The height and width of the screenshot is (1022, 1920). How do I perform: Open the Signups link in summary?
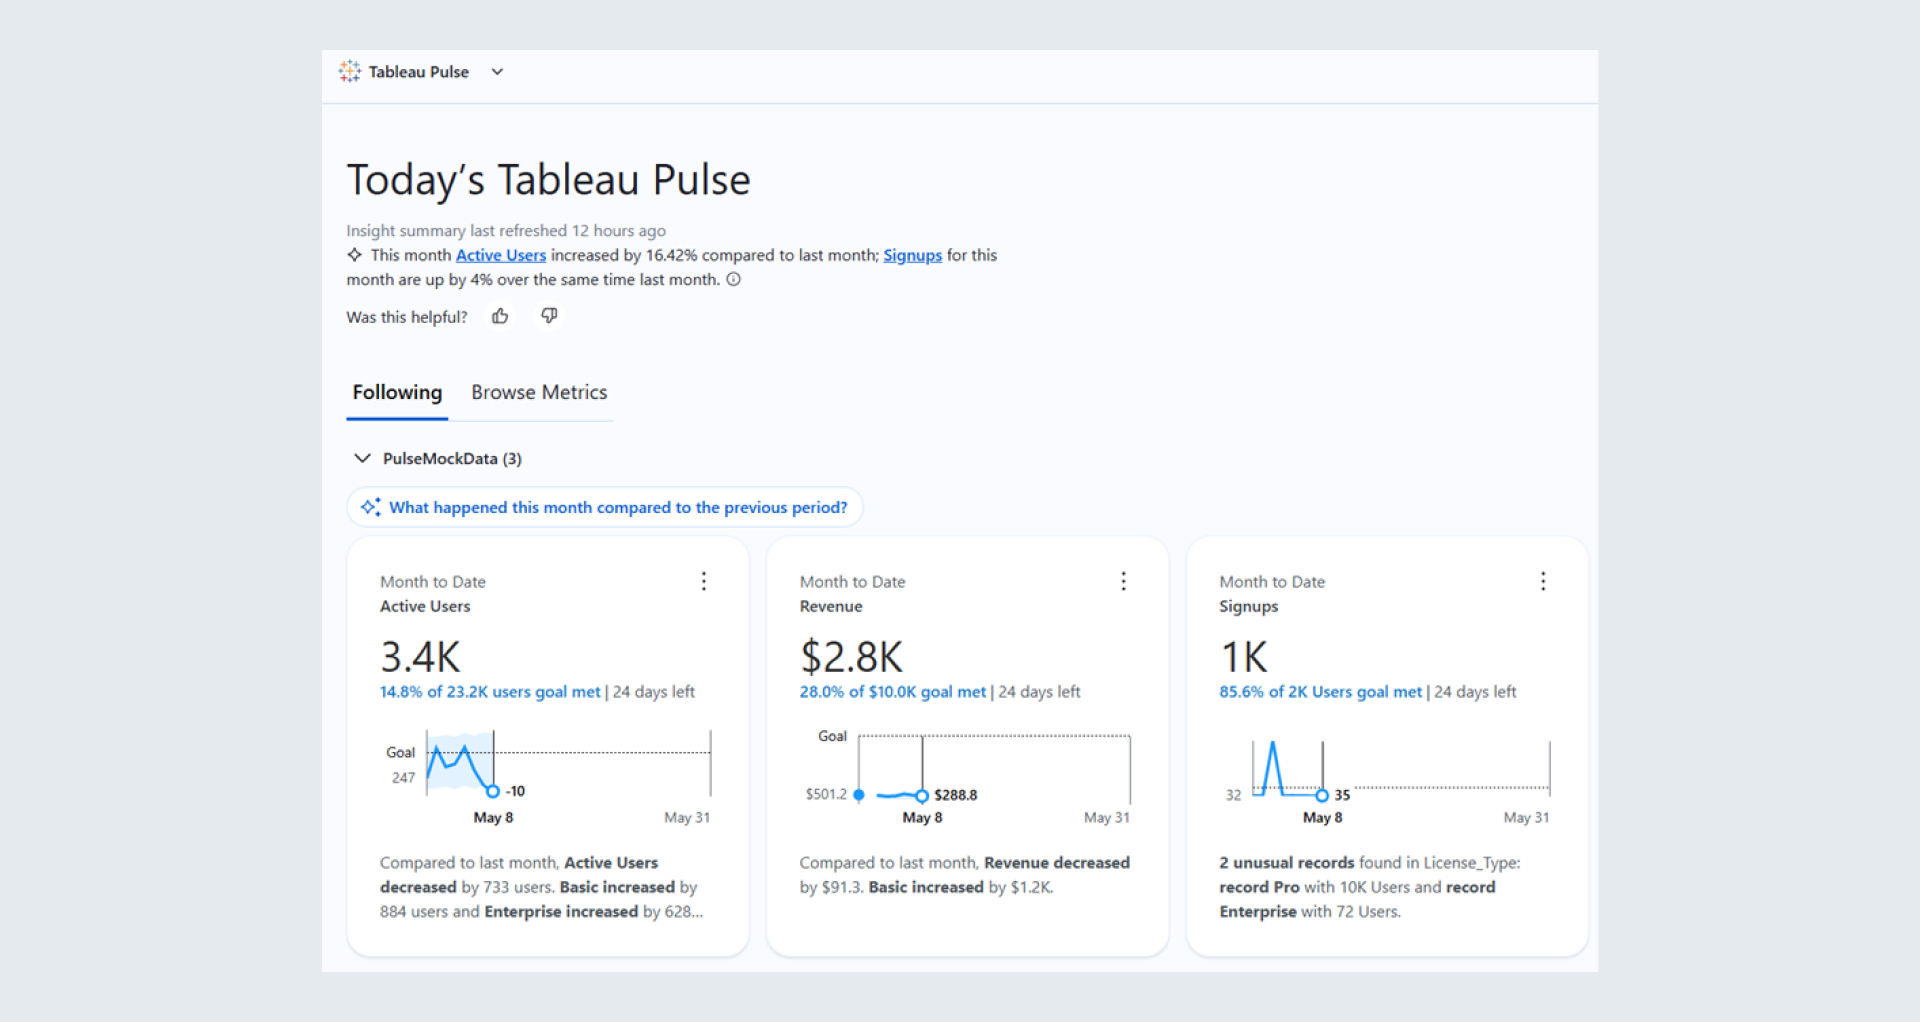(912, 255)
